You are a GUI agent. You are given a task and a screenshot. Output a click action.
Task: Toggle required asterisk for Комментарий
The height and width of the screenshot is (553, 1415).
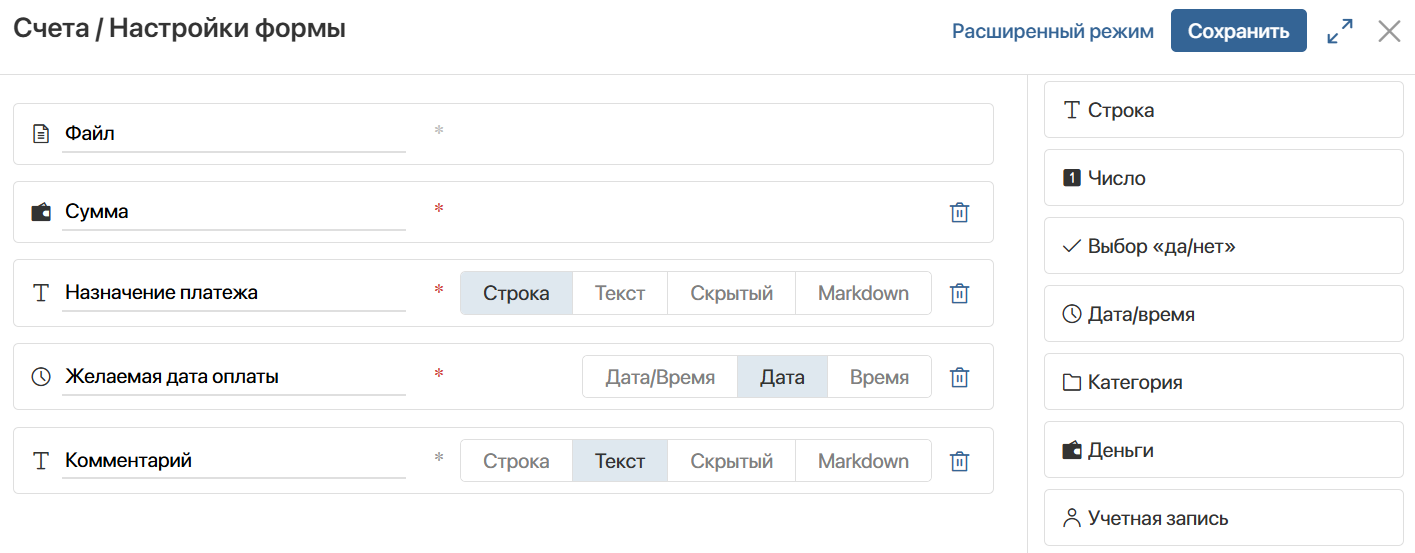pos(438,459)
